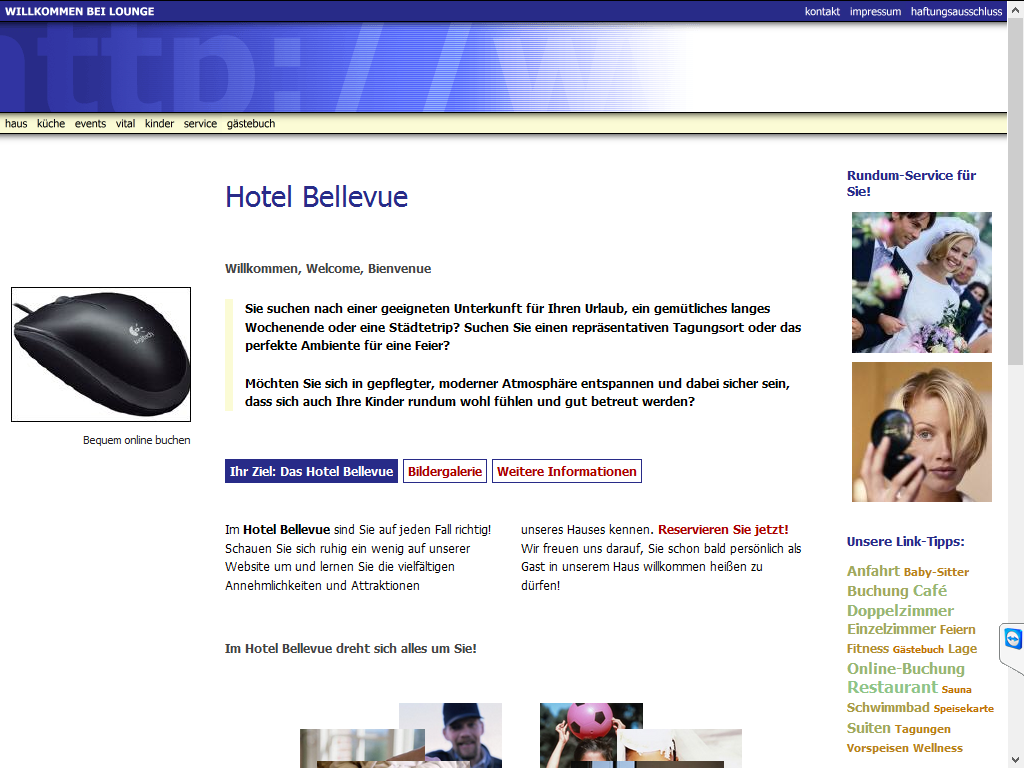This screenshot has height=768, width=1024.
Task: Click the vertical scrollbar thumb
Action: click(1016, 189)
